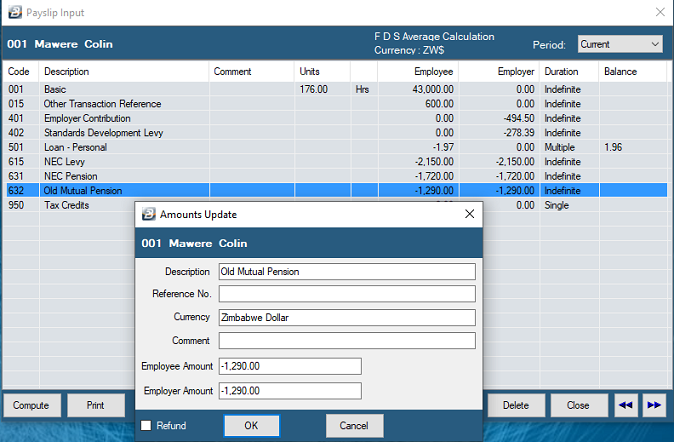Click the Code column header
The height and width of the screenshot is (442, 674).
pos(21,71)
